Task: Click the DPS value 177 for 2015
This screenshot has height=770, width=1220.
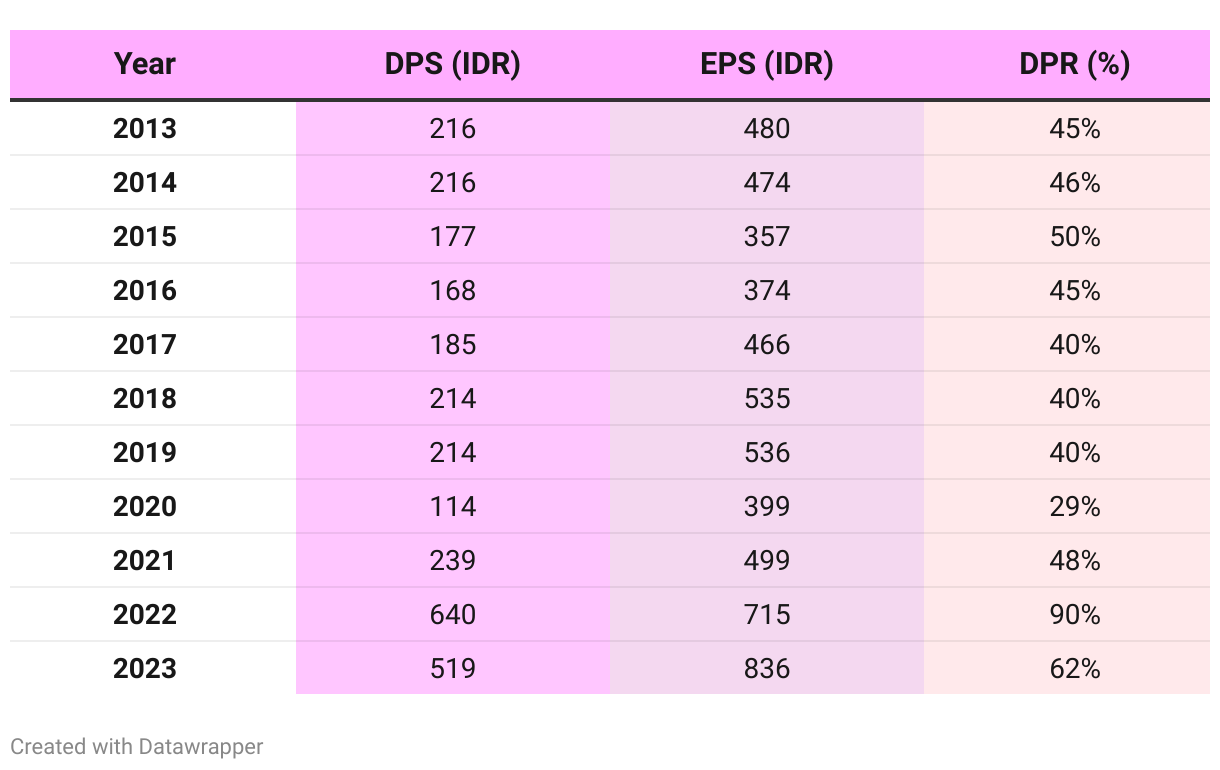Action: pos(452,237)
